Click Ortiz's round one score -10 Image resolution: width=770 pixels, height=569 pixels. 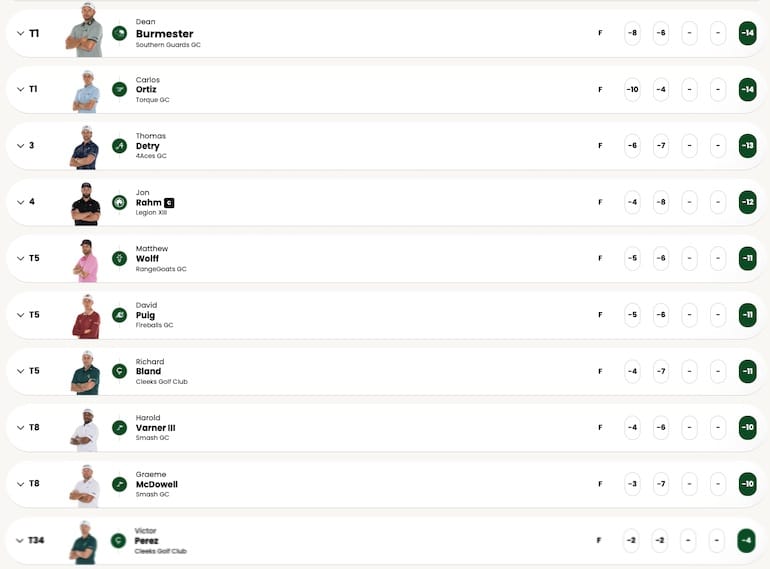pyautogui.click(x=632, y=89)
